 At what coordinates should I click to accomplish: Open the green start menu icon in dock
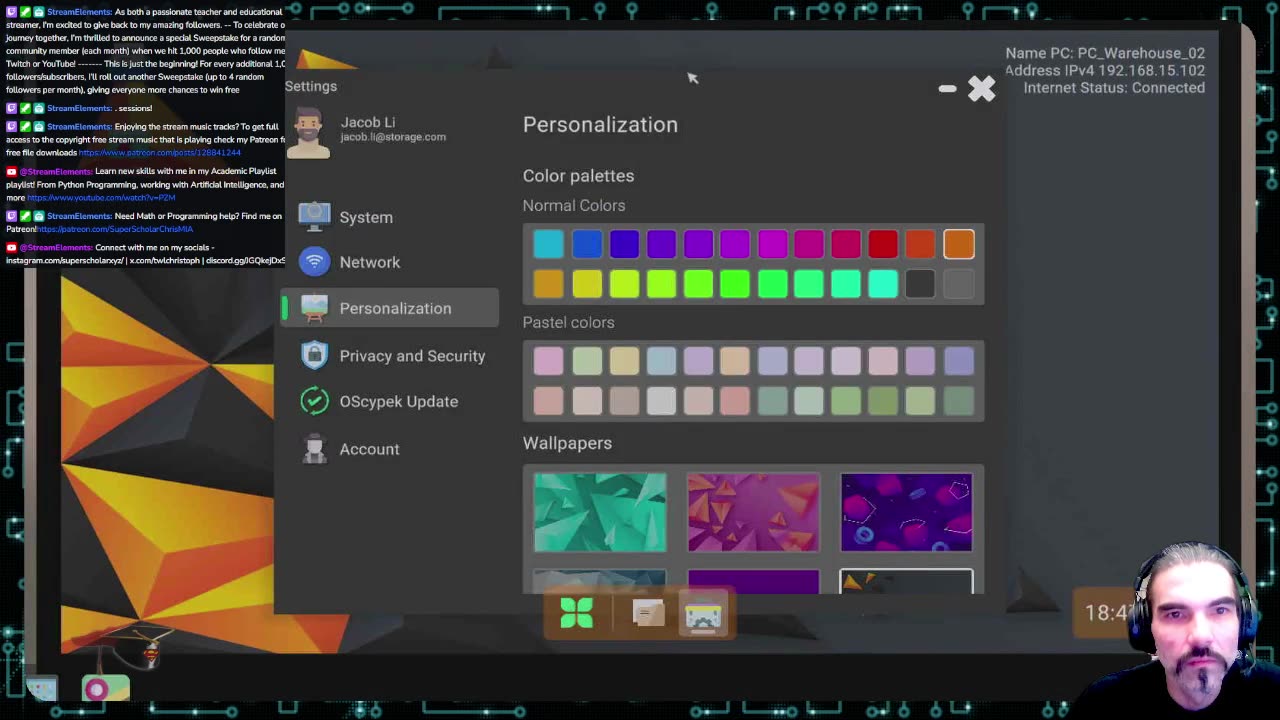click(577, 613)
